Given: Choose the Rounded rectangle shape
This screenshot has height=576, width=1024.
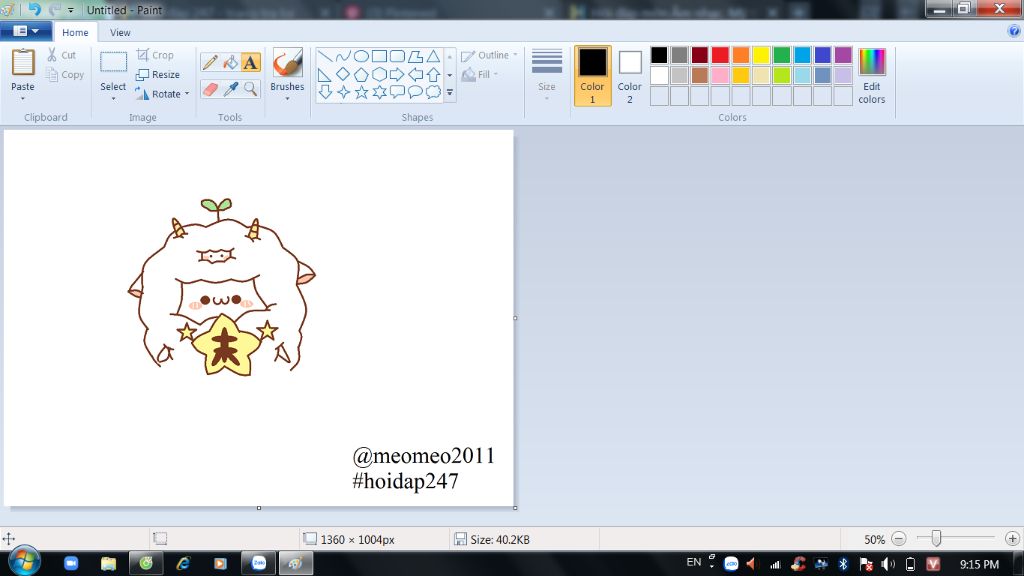Looking at the screenshot, I should tap(397, 57).
